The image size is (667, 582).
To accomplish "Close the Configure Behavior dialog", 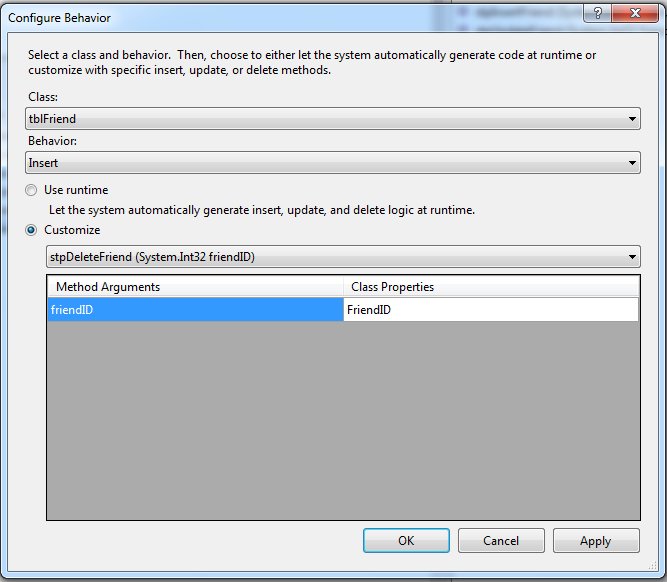I will tap(635, 13).
